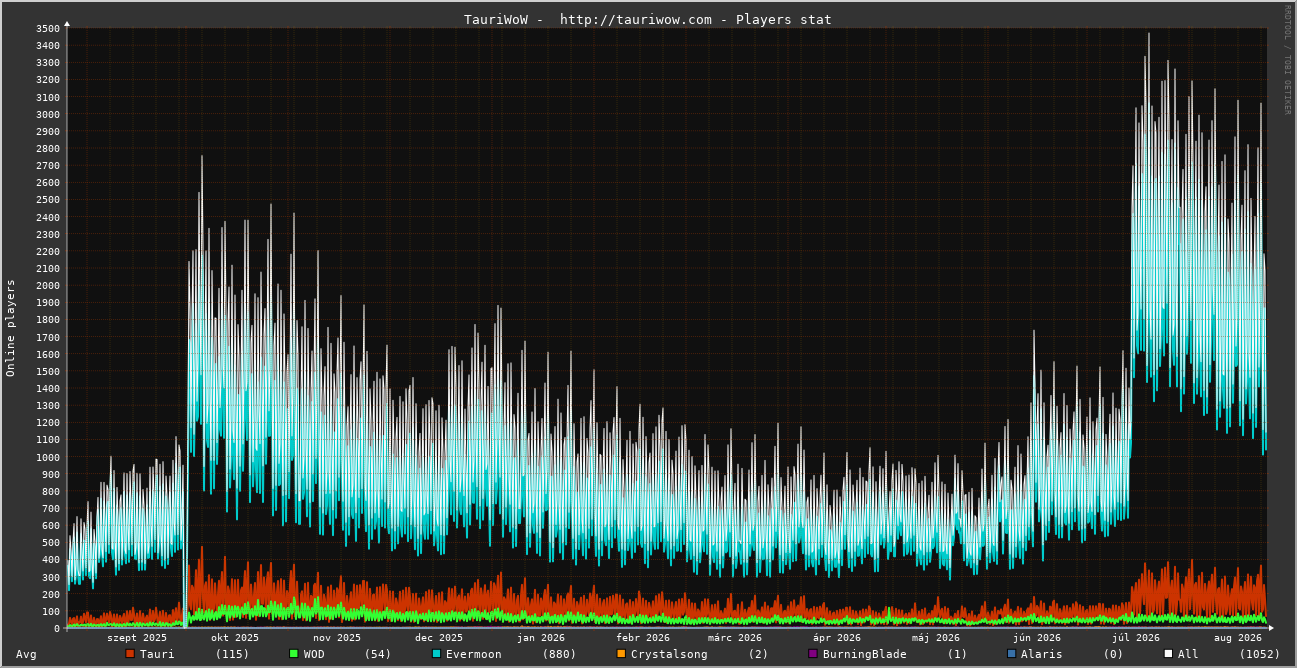Image resolution: width=1297 pixels, height=668 pixels.
Task: Click the All white legend swatch
Action: 1168,654
